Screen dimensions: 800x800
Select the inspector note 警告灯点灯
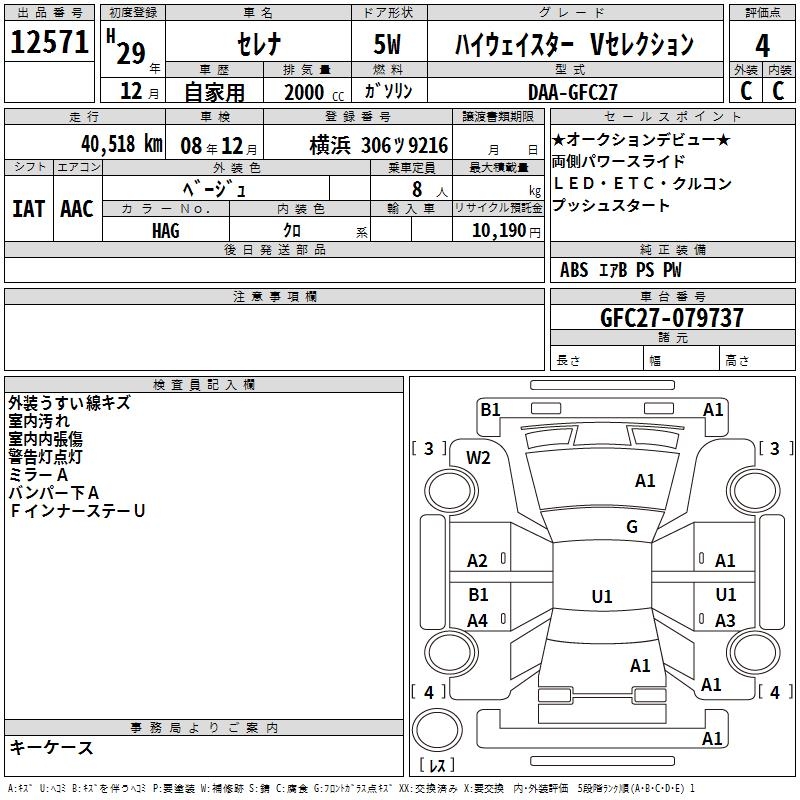(45, 457)
